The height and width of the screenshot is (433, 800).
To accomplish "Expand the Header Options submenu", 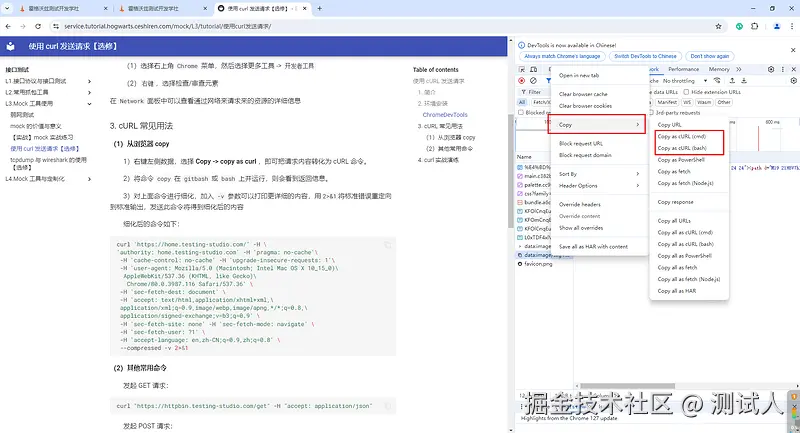I will (599, 186).
